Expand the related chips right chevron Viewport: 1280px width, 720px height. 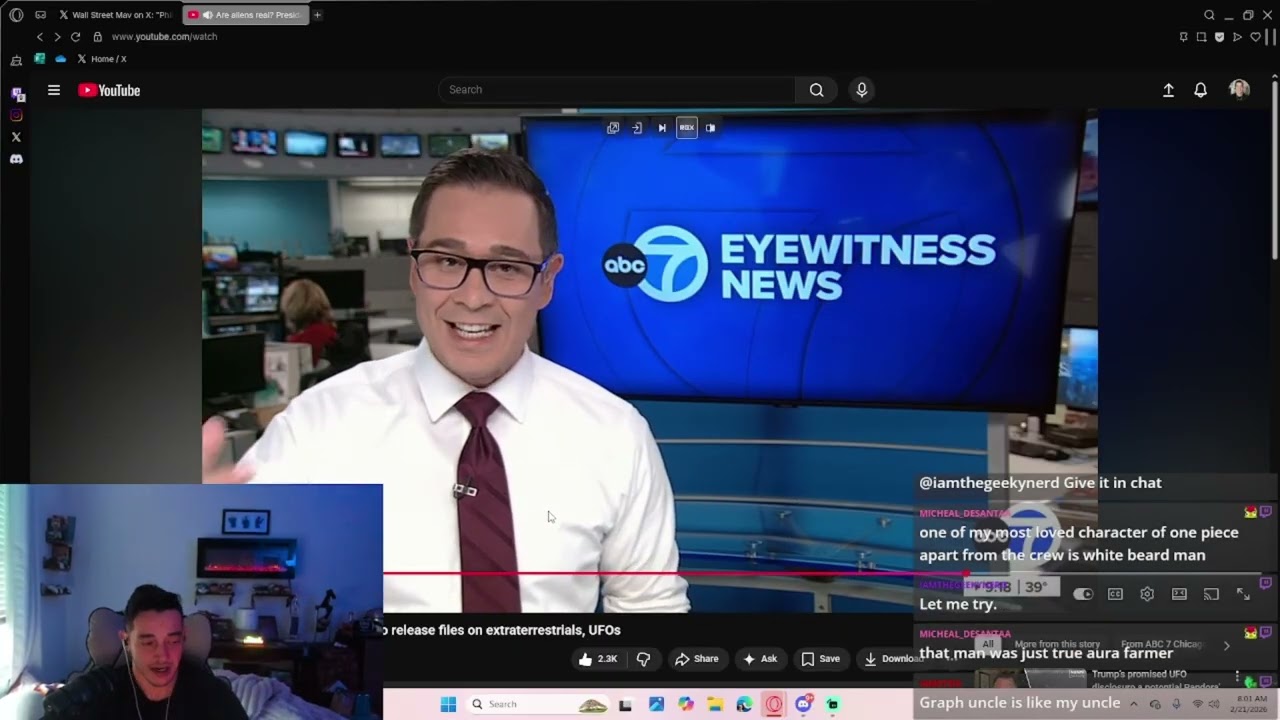[1226, 646]
